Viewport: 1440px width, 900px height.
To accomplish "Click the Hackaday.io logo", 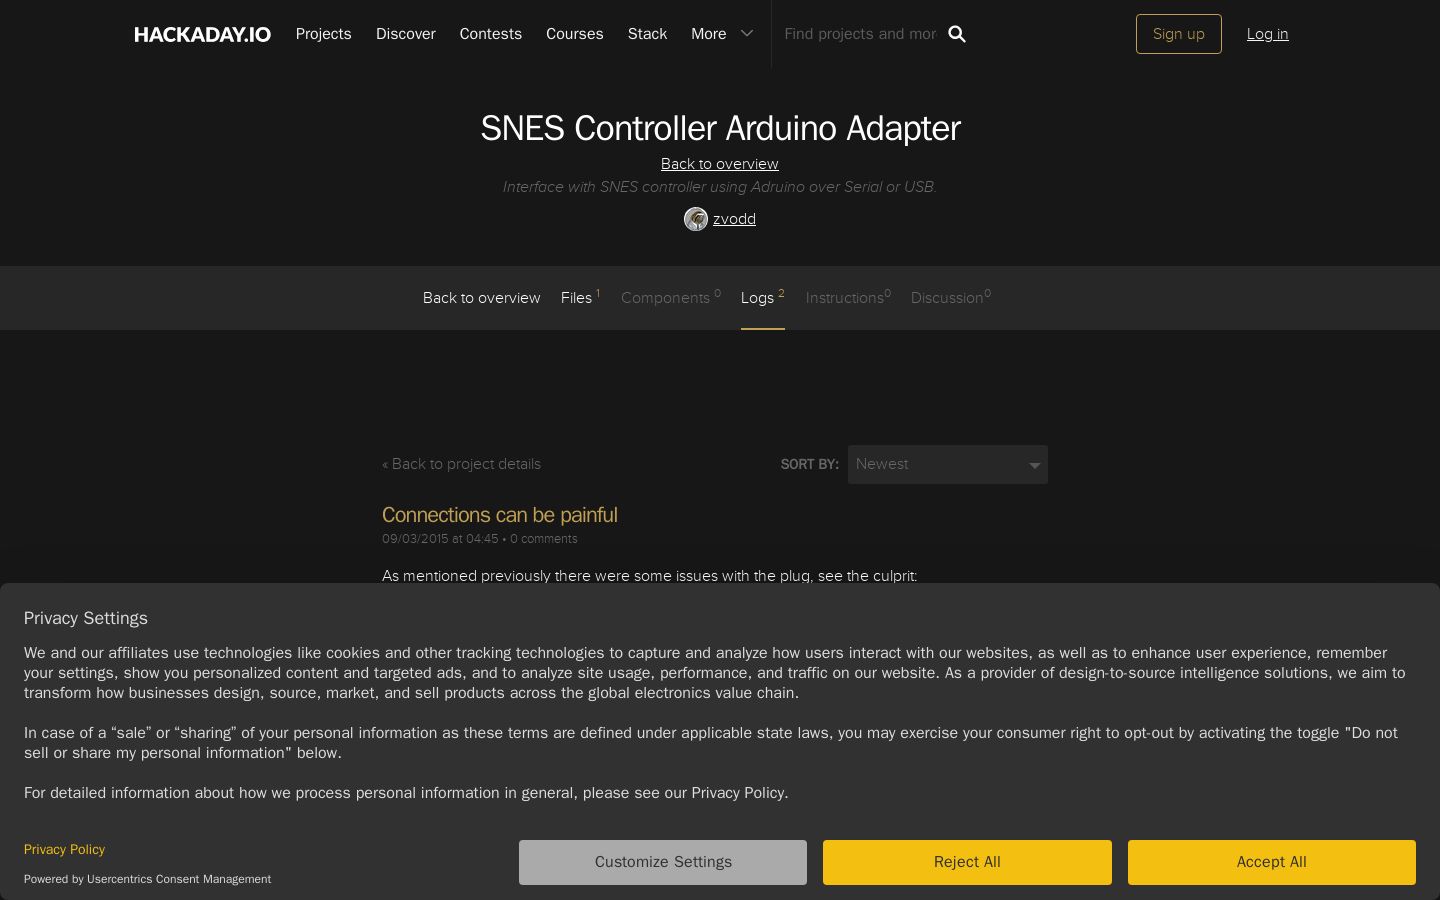I will [202, 34].
